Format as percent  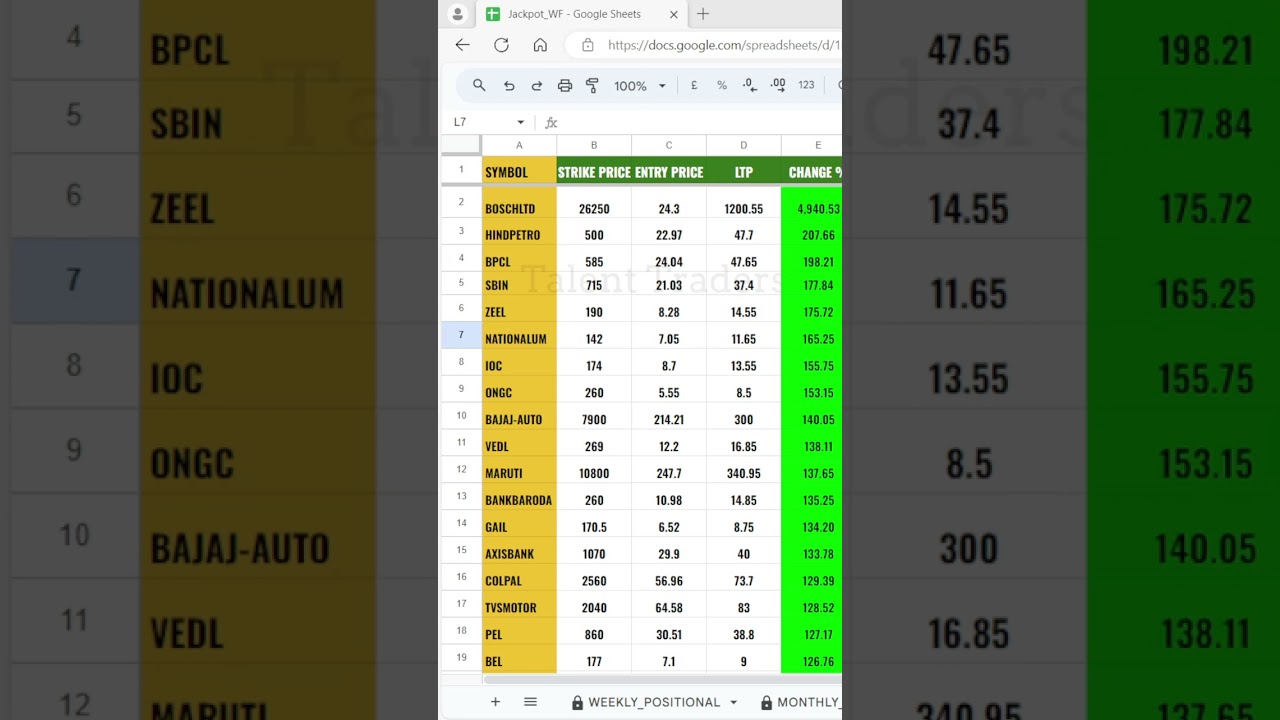tap(722, 86)
